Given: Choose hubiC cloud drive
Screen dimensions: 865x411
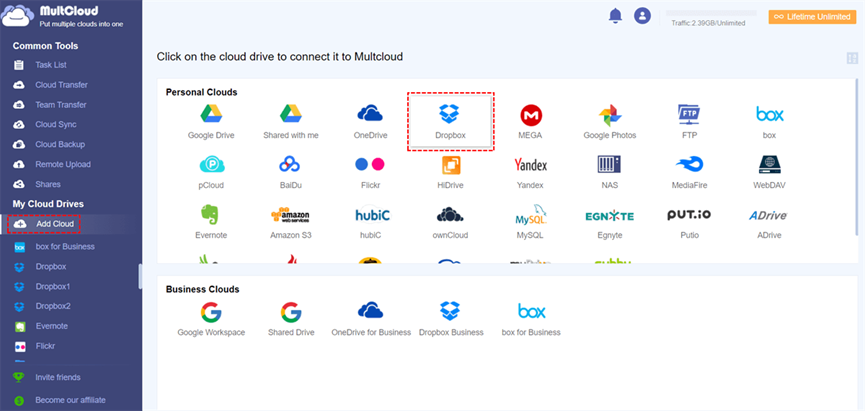Looking at the screenshot, I should tap(372, 222).
